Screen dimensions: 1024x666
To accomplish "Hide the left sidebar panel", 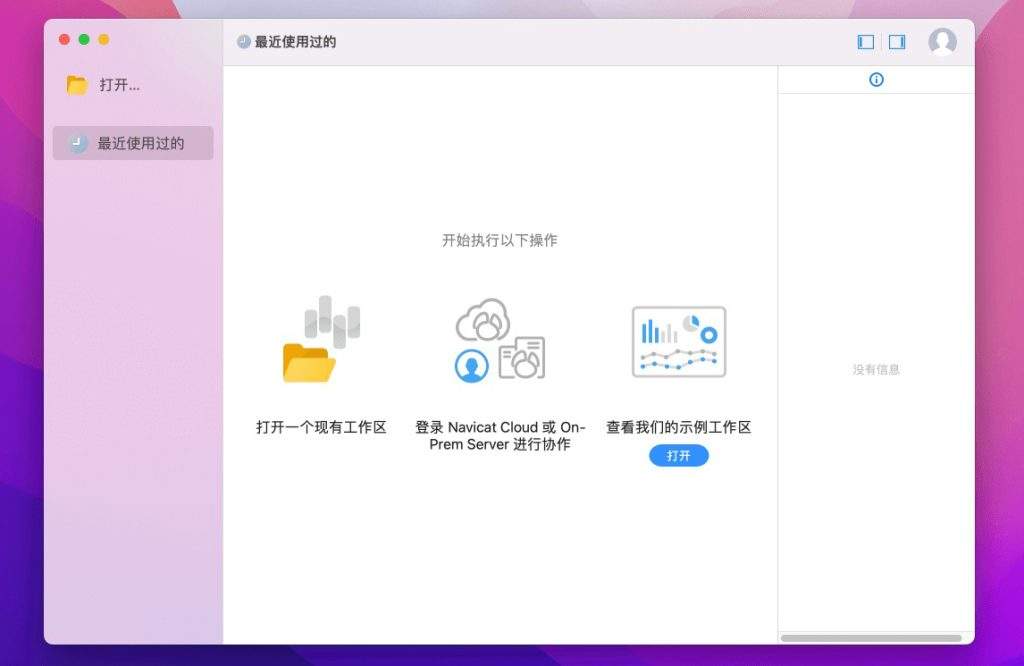I will (866, 42).
